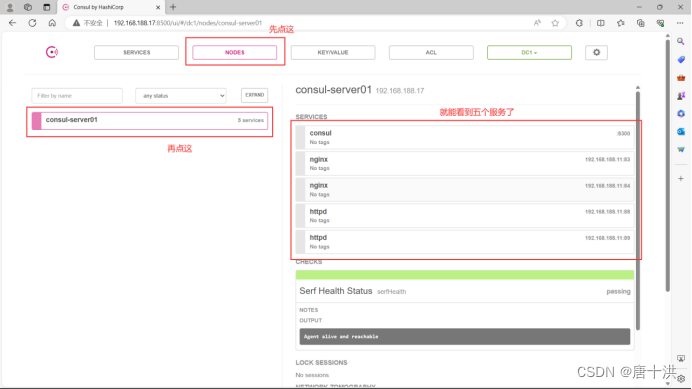Click the LOCK SESSIONS heading
Viewport: 692px width, 389px height.
pos(321,363)
